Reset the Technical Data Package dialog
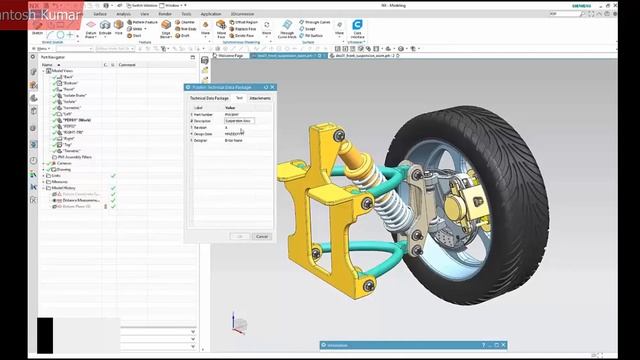This screenshot has width=640, height=360. [x=266, y=87]
